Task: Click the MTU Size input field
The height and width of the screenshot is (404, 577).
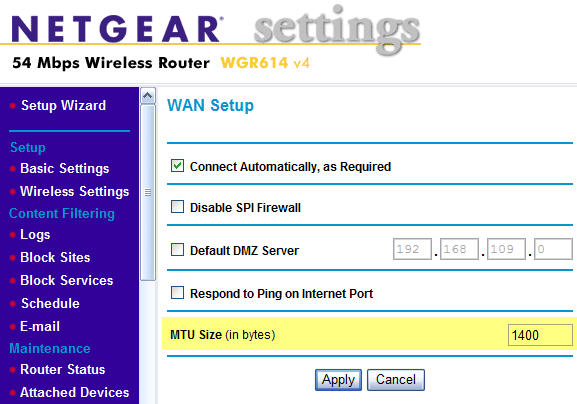Action: pyautogui.click(x=540, y=335)
